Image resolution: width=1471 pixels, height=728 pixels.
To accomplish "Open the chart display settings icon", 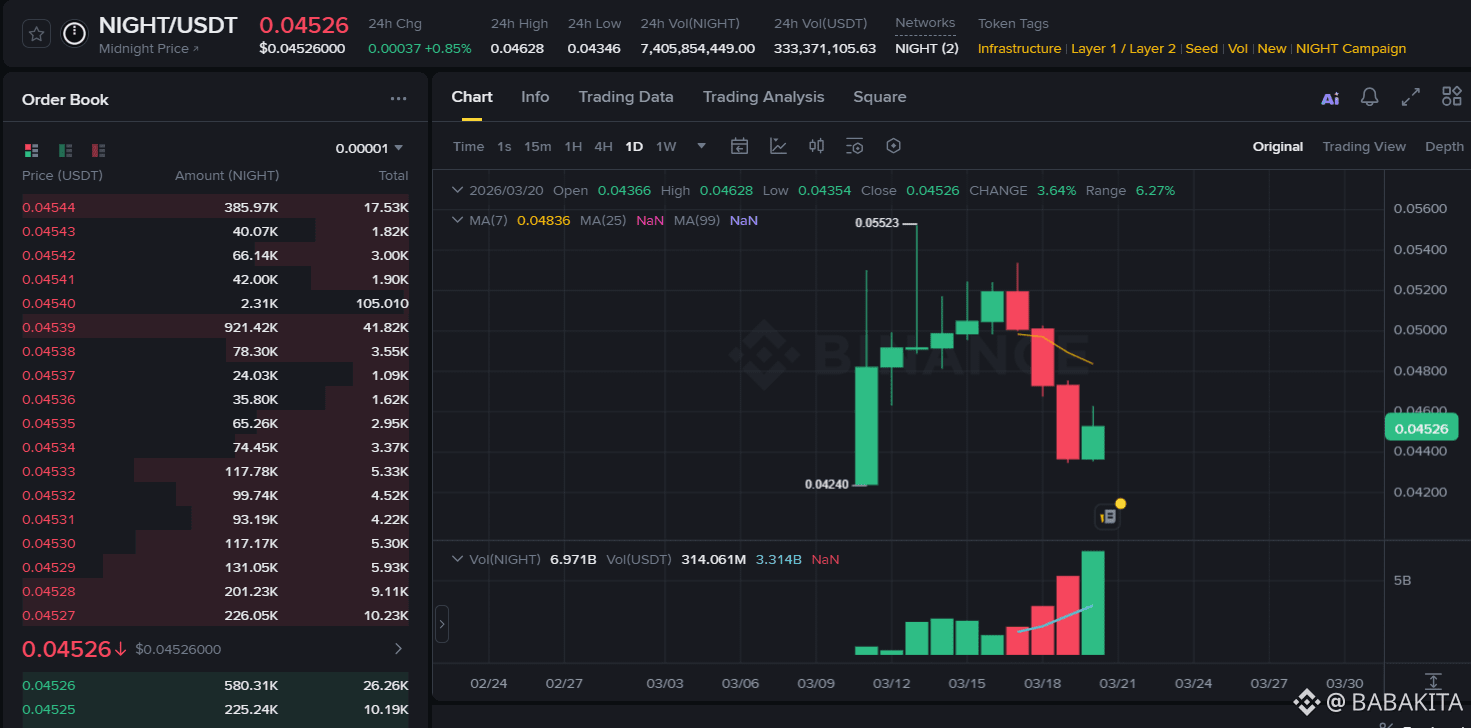I will [854, 146].
